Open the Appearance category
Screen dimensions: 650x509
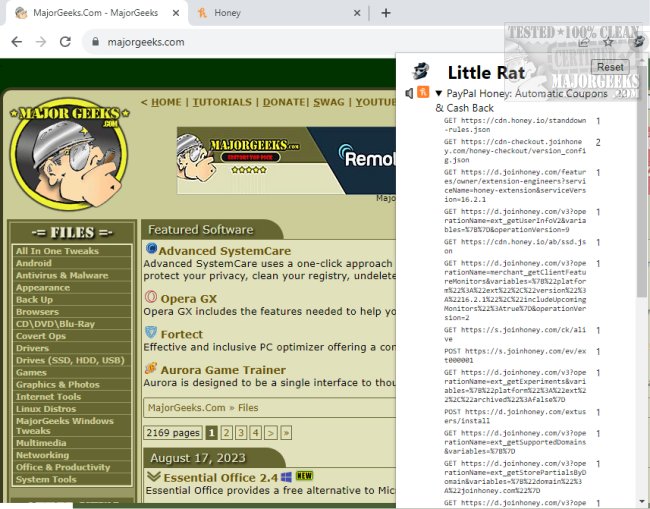pyautogui.click(x=43, y=288)
